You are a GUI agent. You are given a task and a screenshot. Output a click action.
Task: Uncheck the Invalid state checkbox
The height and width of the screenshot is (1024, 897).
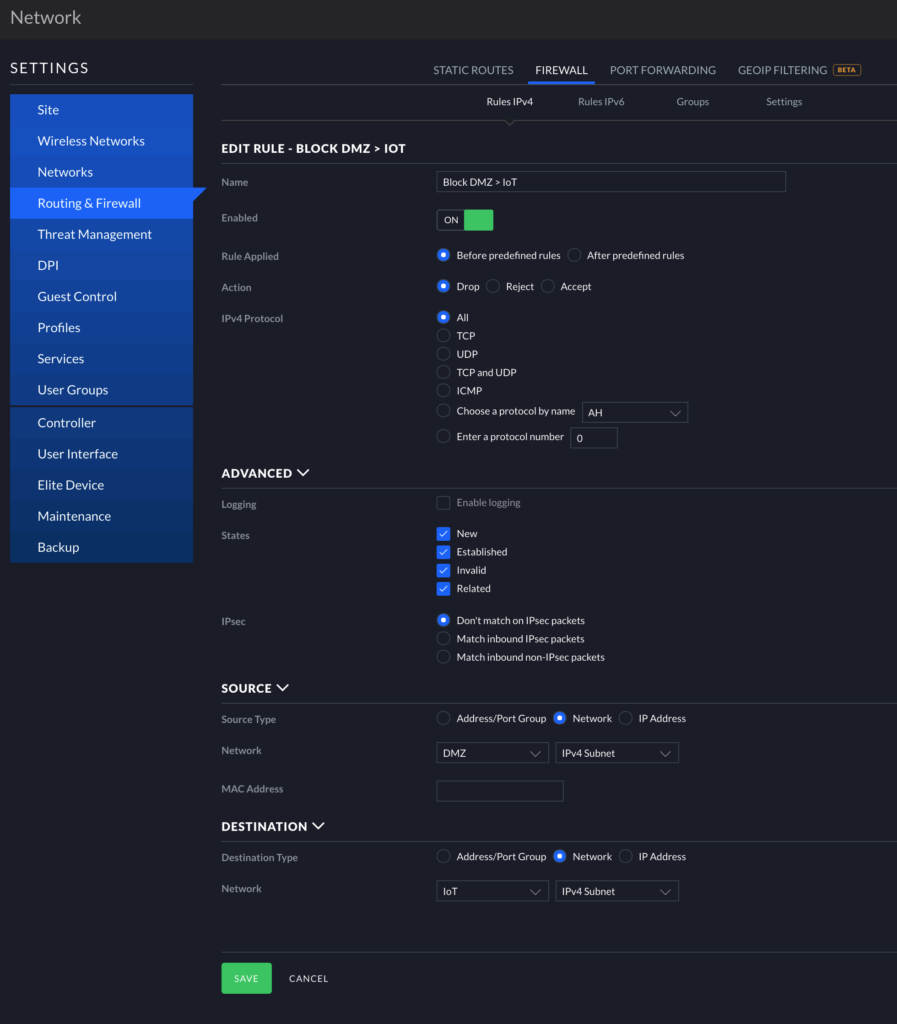tap(443, 570)
